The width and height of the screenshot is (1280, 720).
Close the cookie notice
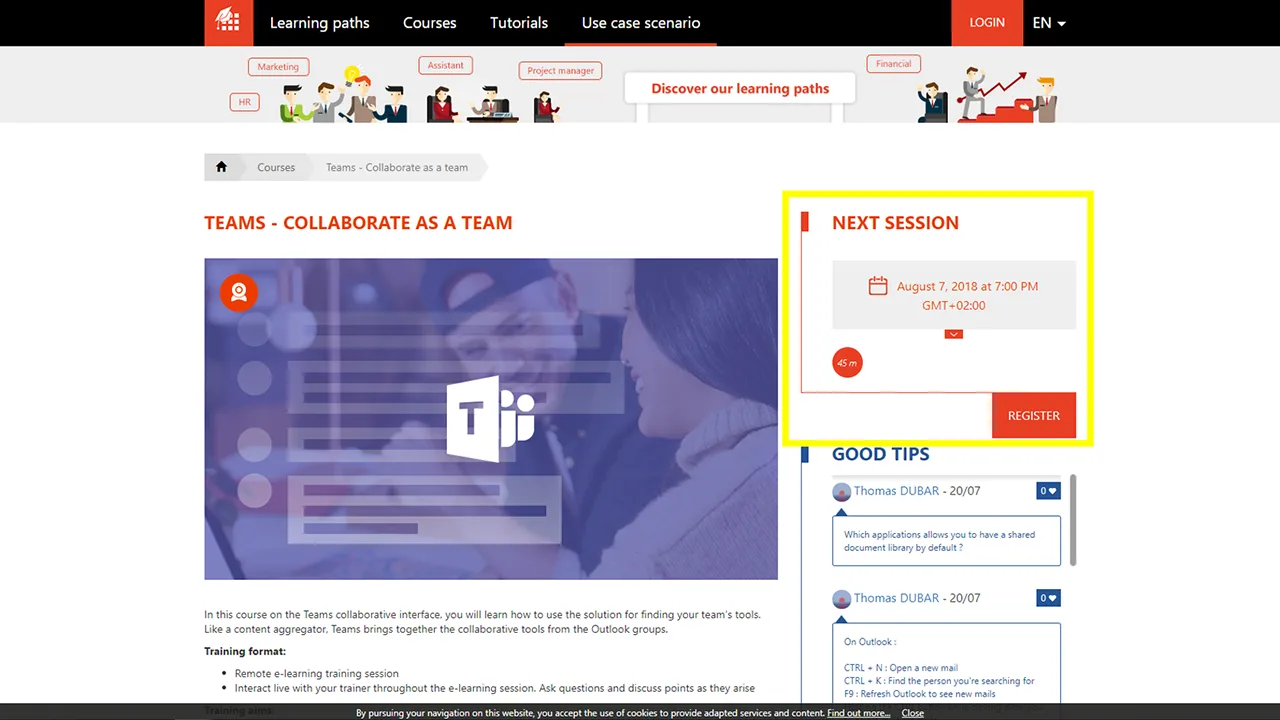[913, 713]
